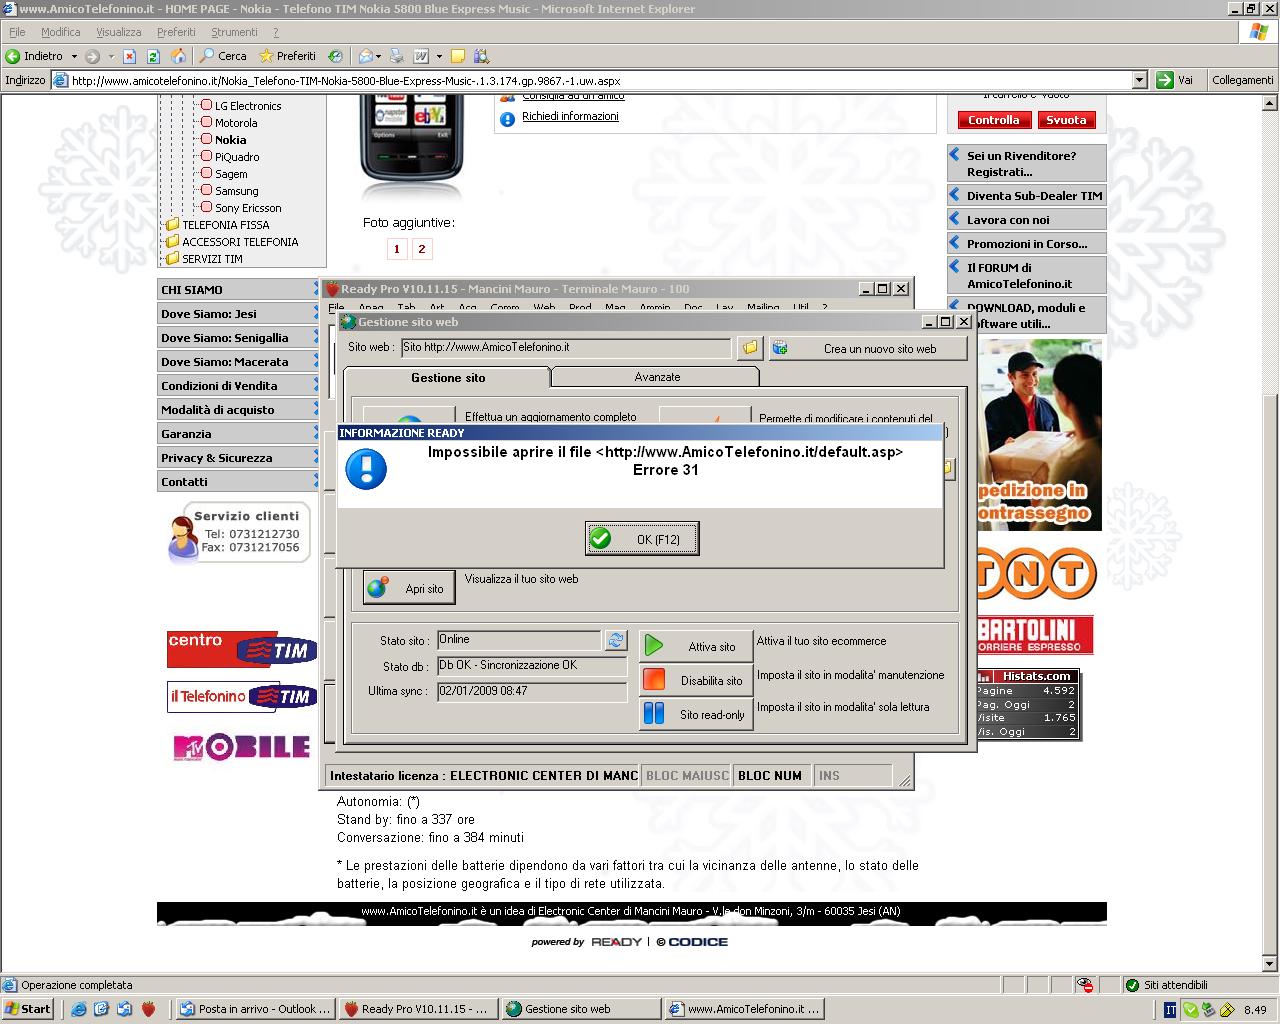This screenshot has height=1024, width=1280.
Task: Expand the mail button dropdown arrow
Action: coord(379,56)
